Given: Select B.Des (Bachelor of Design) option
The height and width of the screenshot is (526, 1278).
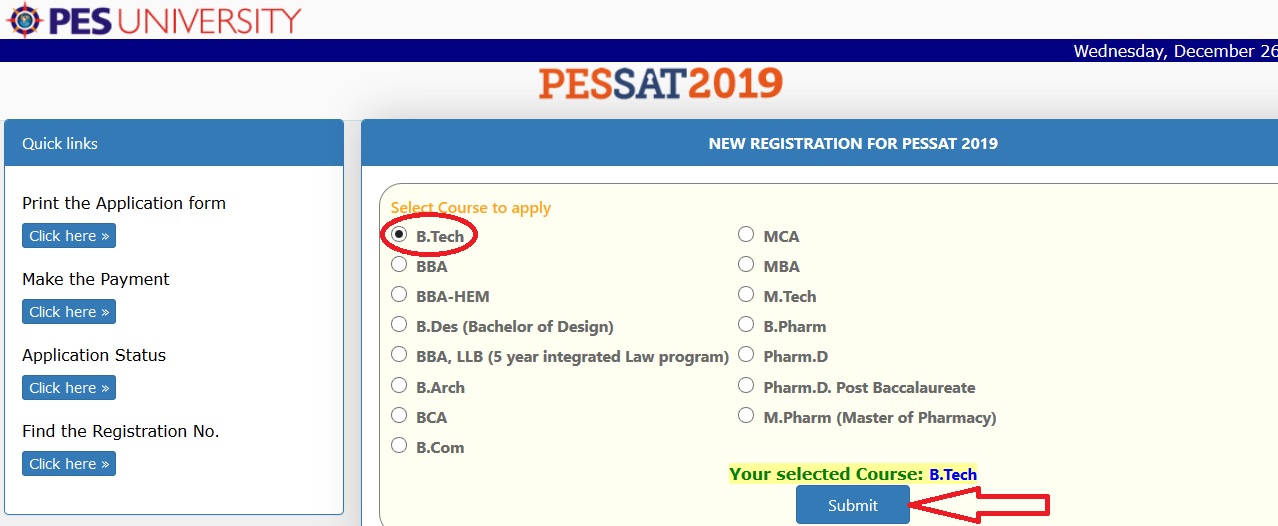Looking at the screenshot, I should tap(399, 325).
